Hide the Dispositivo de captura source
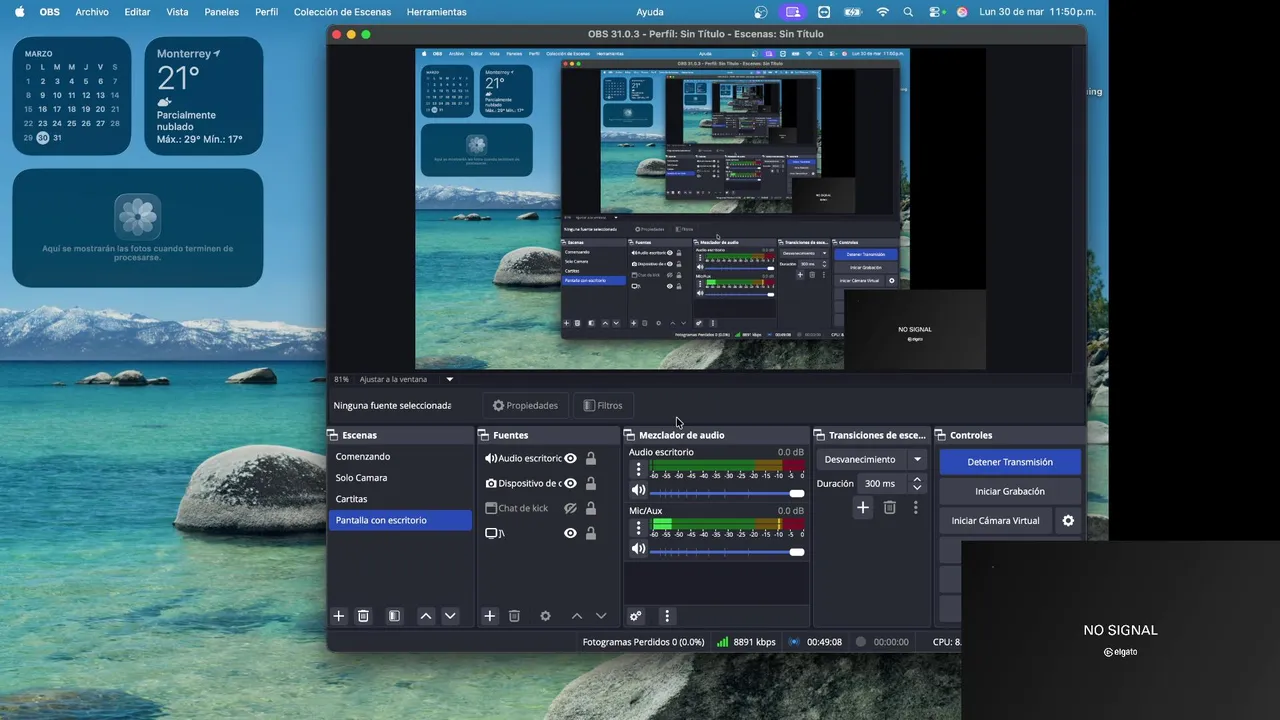The height and width of the screenshot is (720, 1280). [570, 483]
